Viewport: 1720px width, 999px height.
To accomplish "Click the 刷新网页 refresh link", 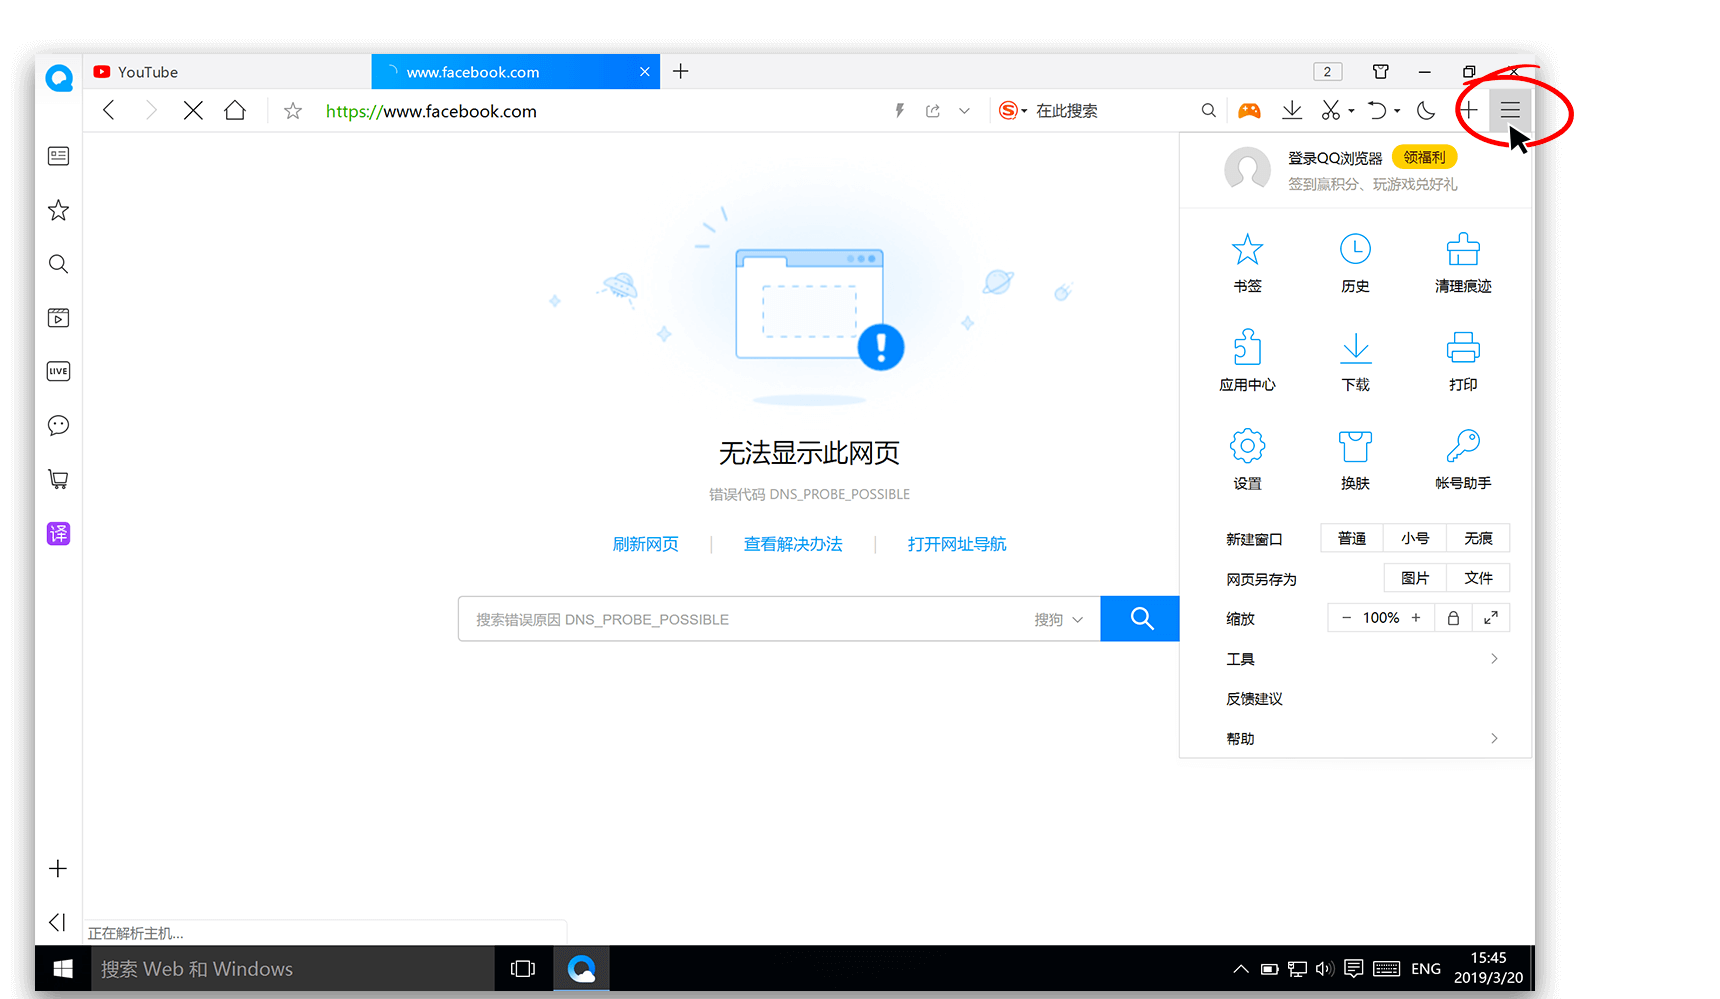I will click(x=645, y=543).
